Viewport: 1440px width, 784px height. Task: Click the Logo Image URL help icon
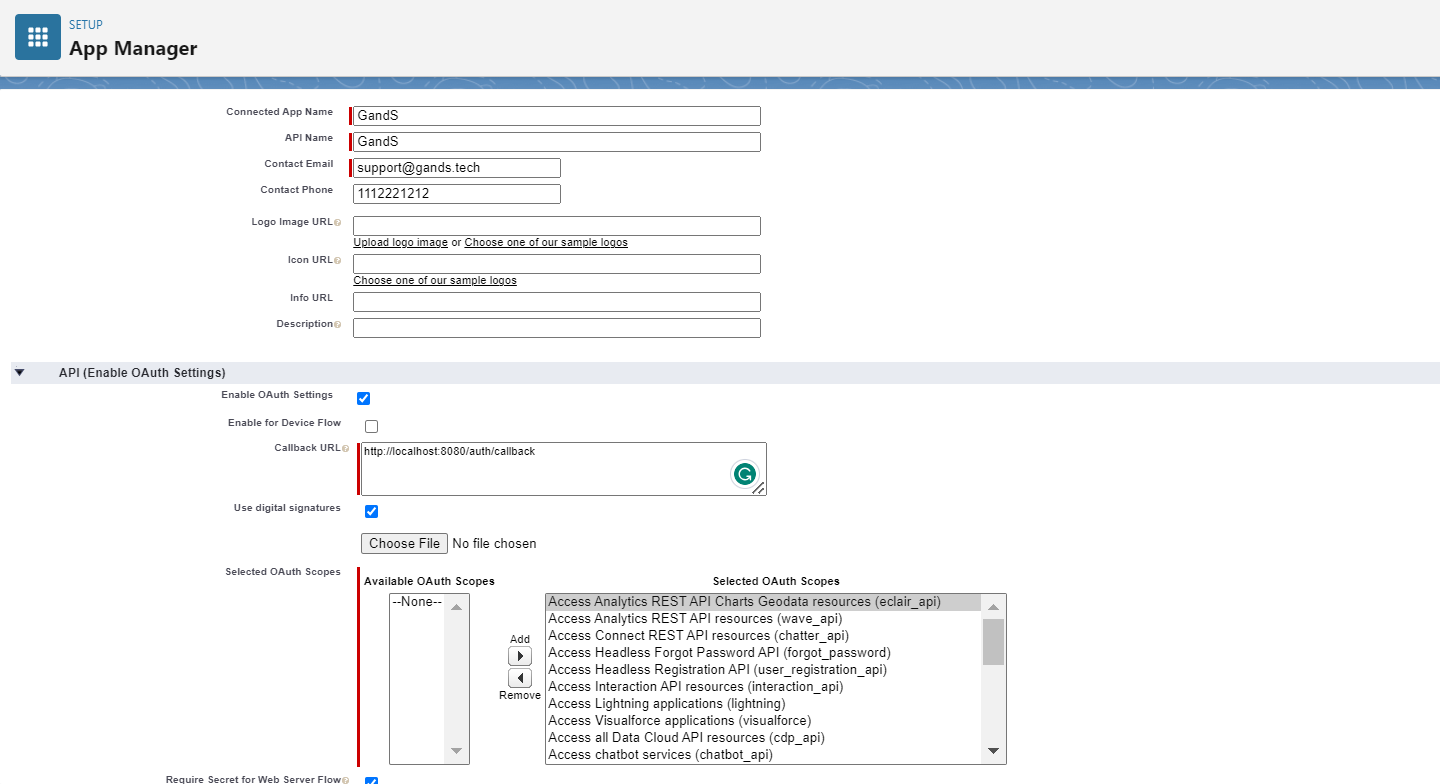337,223
